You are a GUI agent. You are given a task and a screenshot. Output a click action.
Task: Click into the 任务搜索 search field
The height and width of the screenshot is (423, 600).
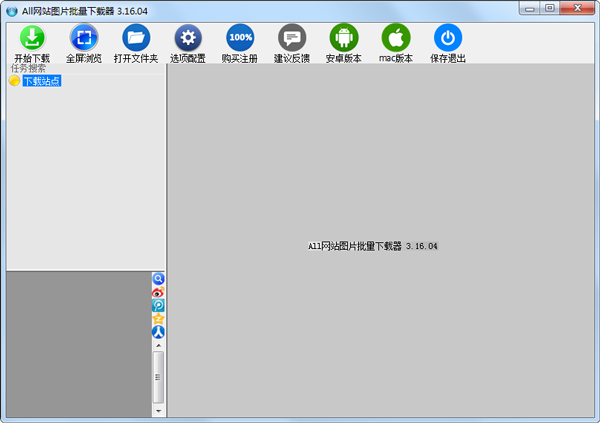pyautogui.click(x=86, y=69)
